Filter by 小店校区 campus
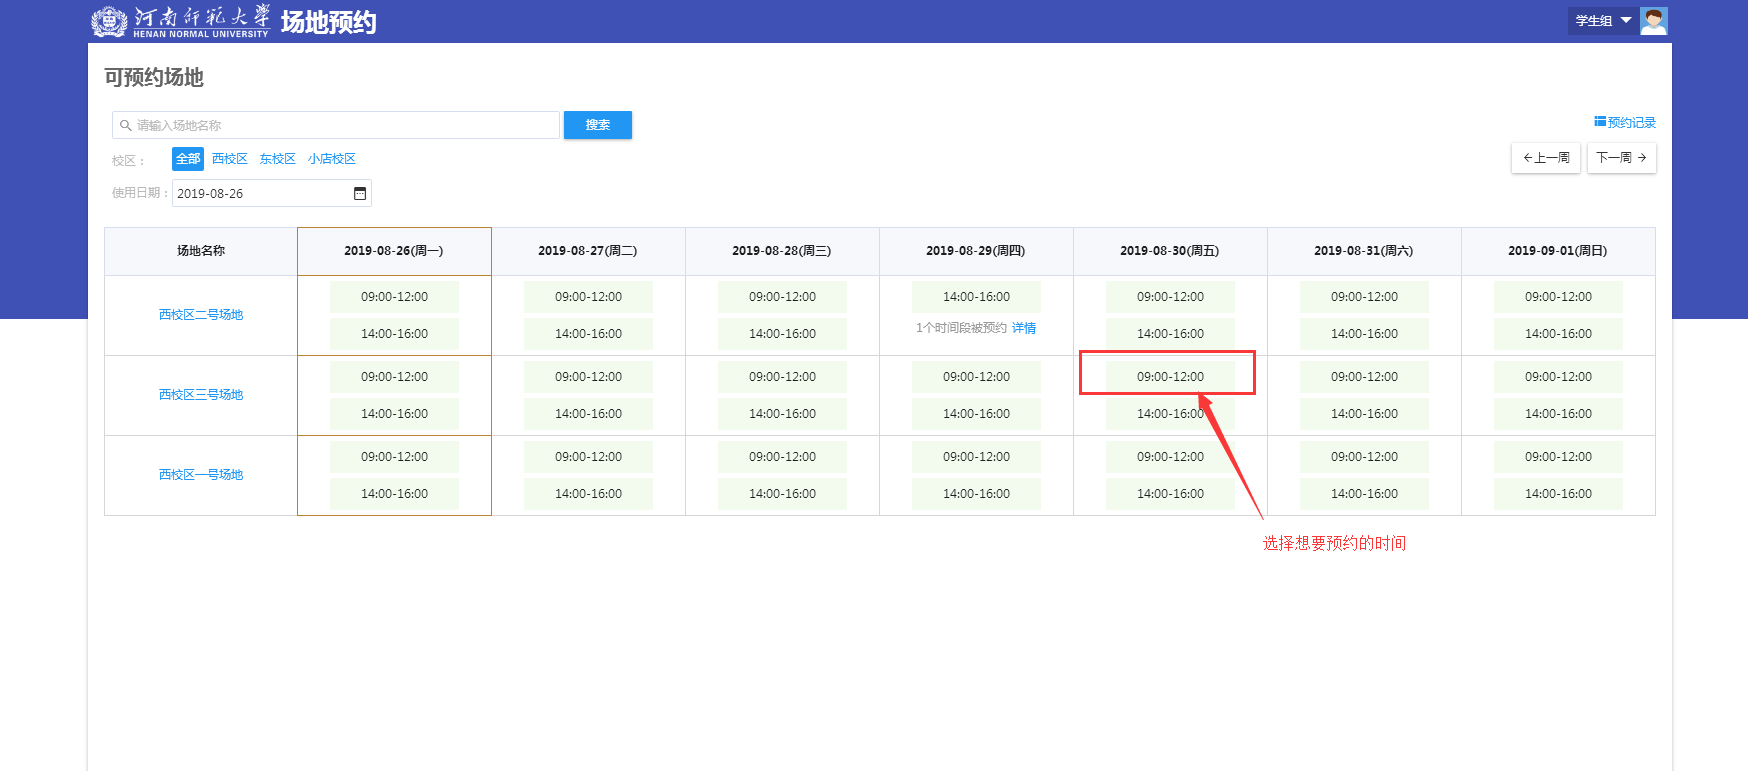1748x771 pixels. 332,159
